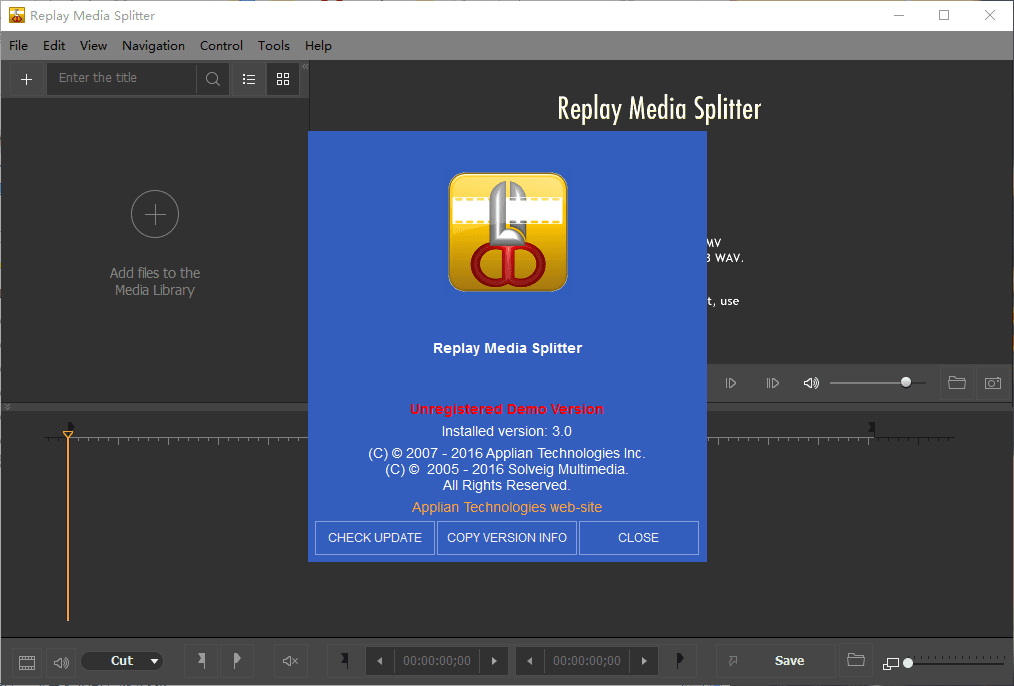
Task: Click the Save button
Action: [790, 661]
